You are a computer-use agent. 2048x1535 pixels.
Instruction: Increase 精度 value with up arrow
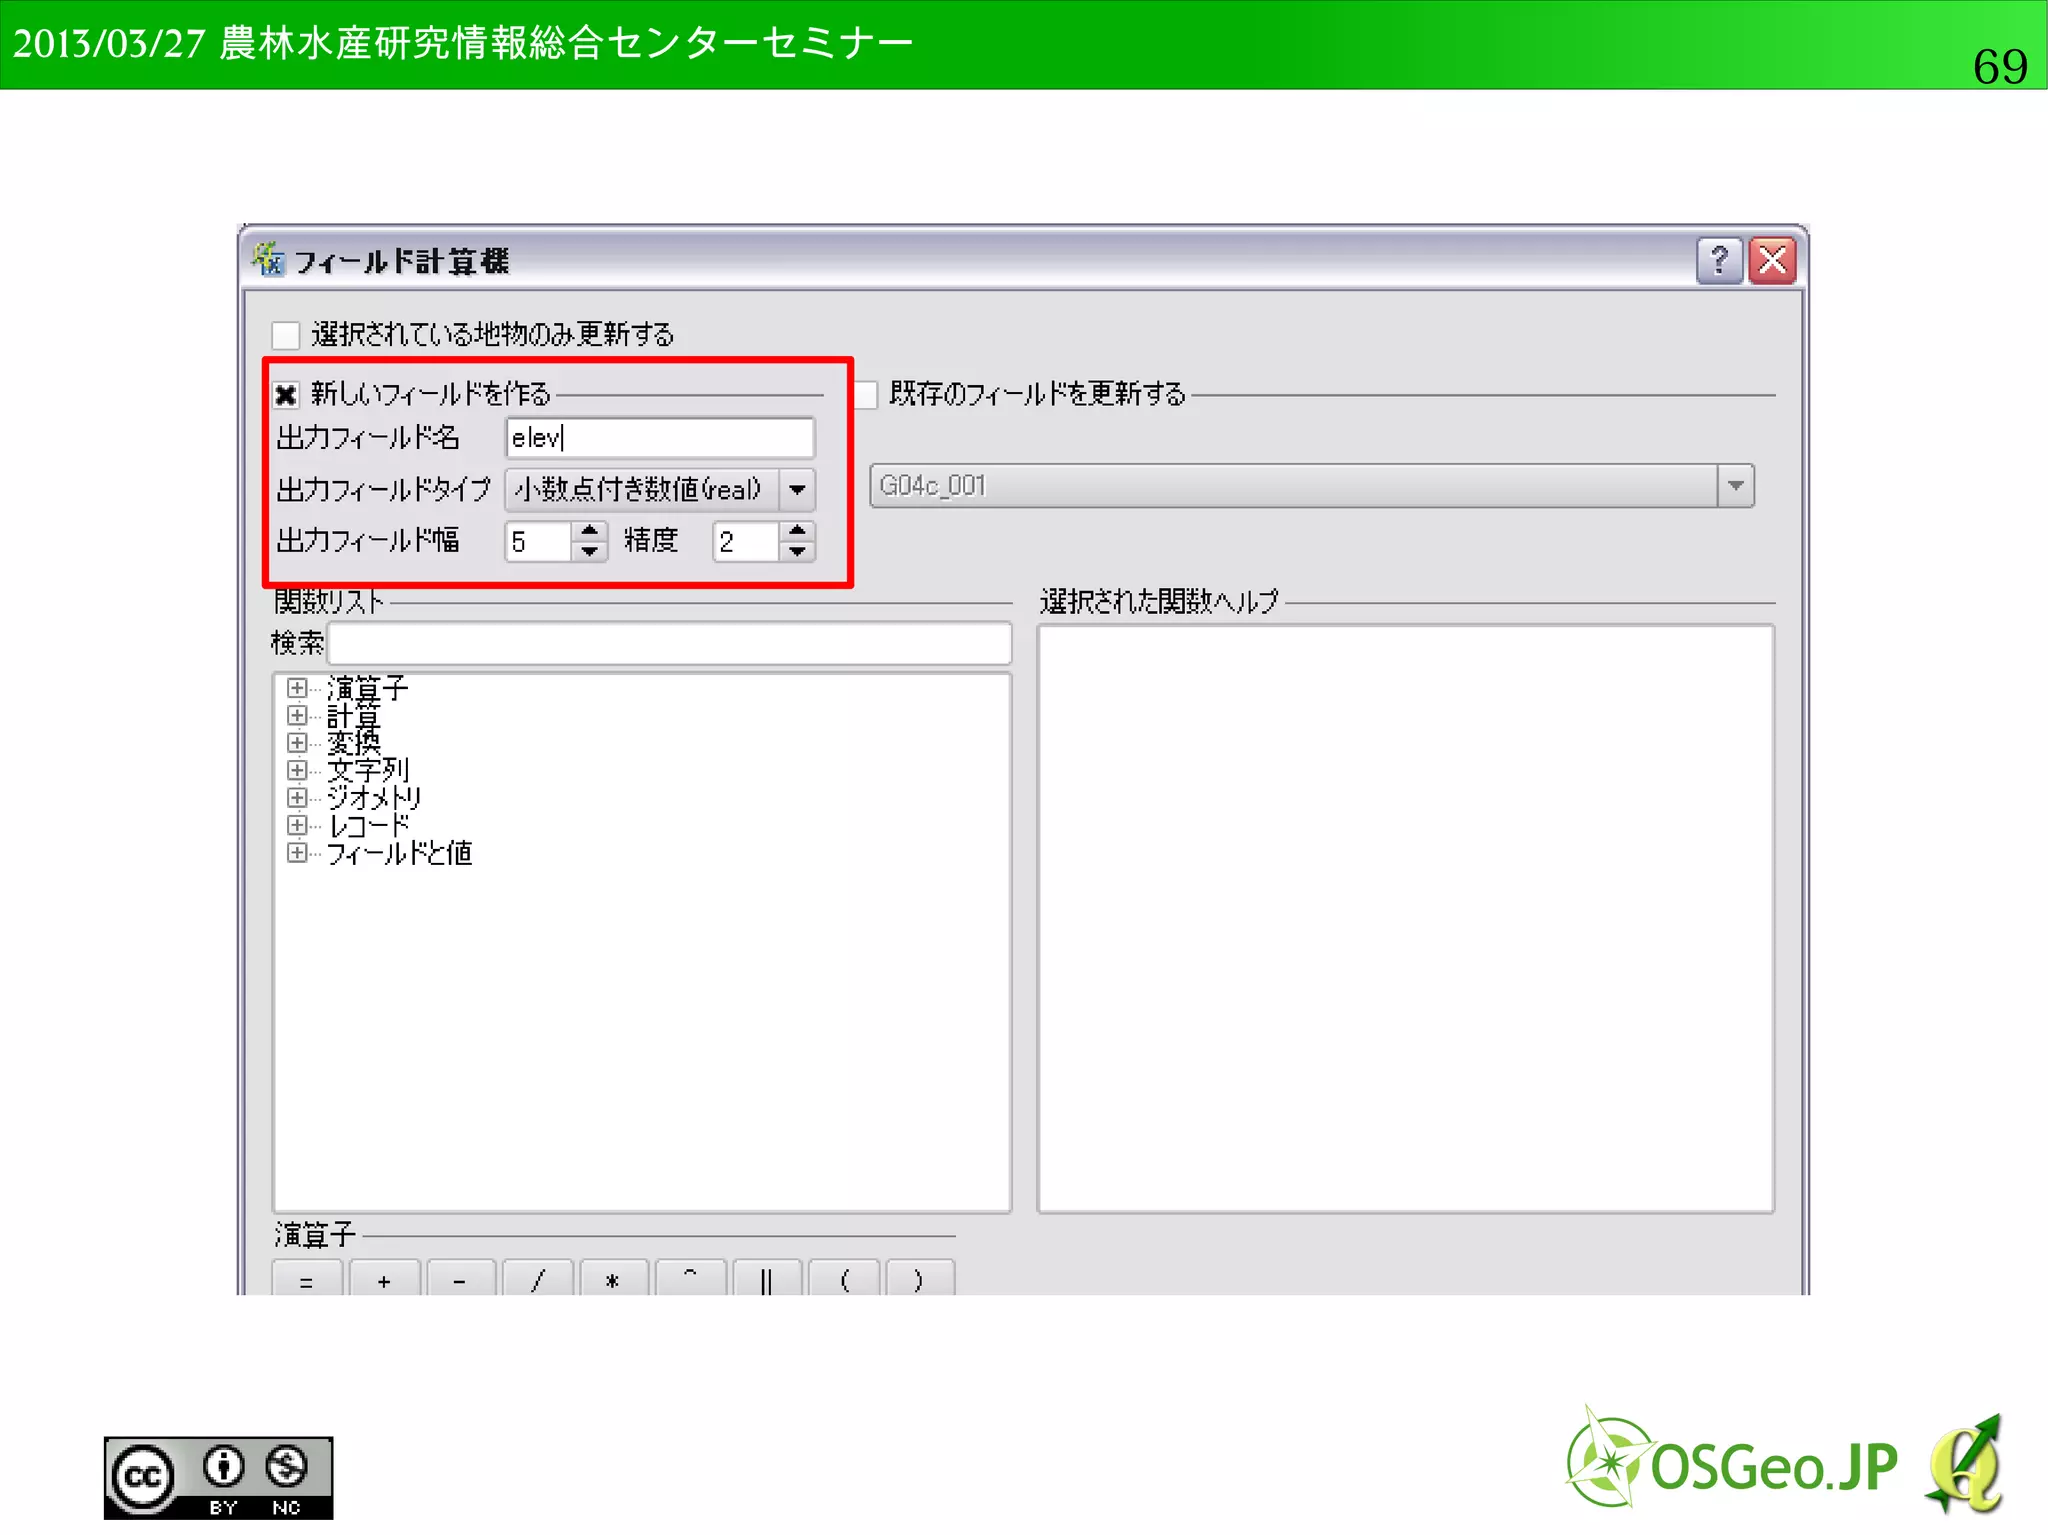click(x=797, y=531)
